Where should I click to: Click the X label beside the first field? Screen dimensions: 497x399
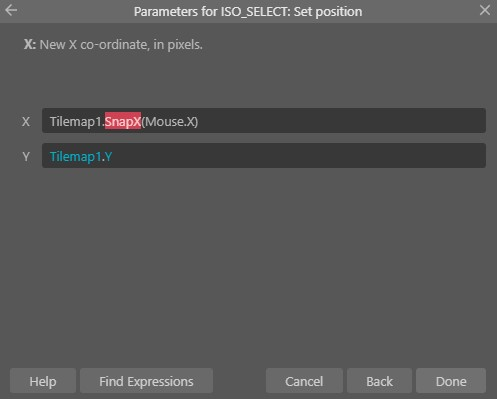point(26,121)
